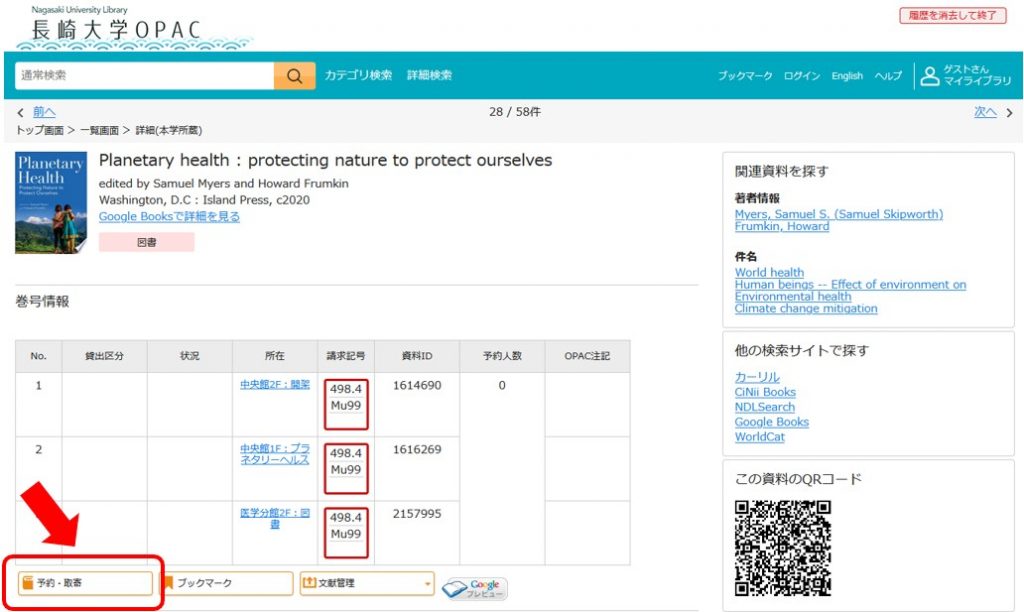Switch language via the English link
The image size is (1024, 612).
click(846, 76)
